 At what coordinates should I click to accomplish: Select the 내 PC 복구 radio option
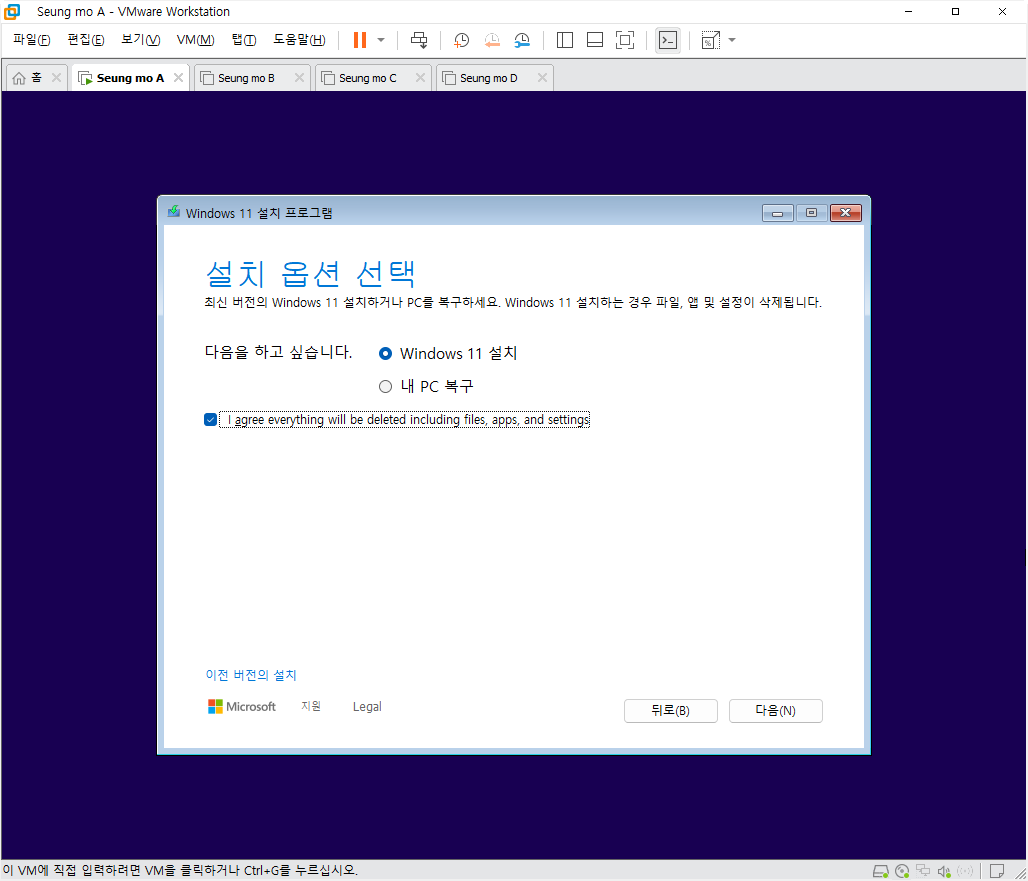[386, 387]
